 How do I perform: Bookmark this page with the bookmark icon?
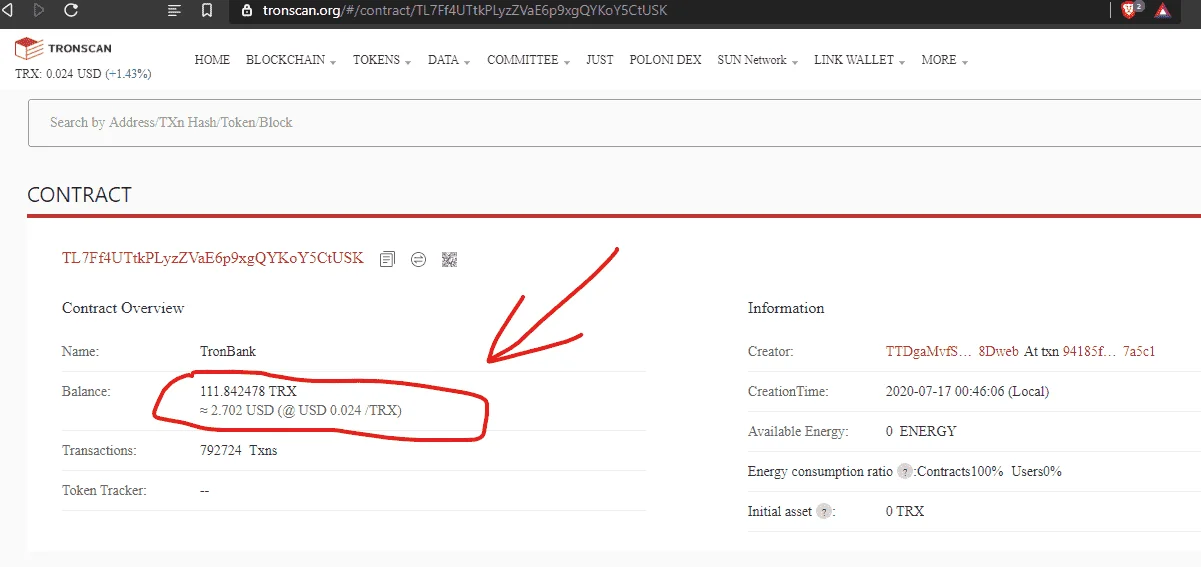pos(207,11)
